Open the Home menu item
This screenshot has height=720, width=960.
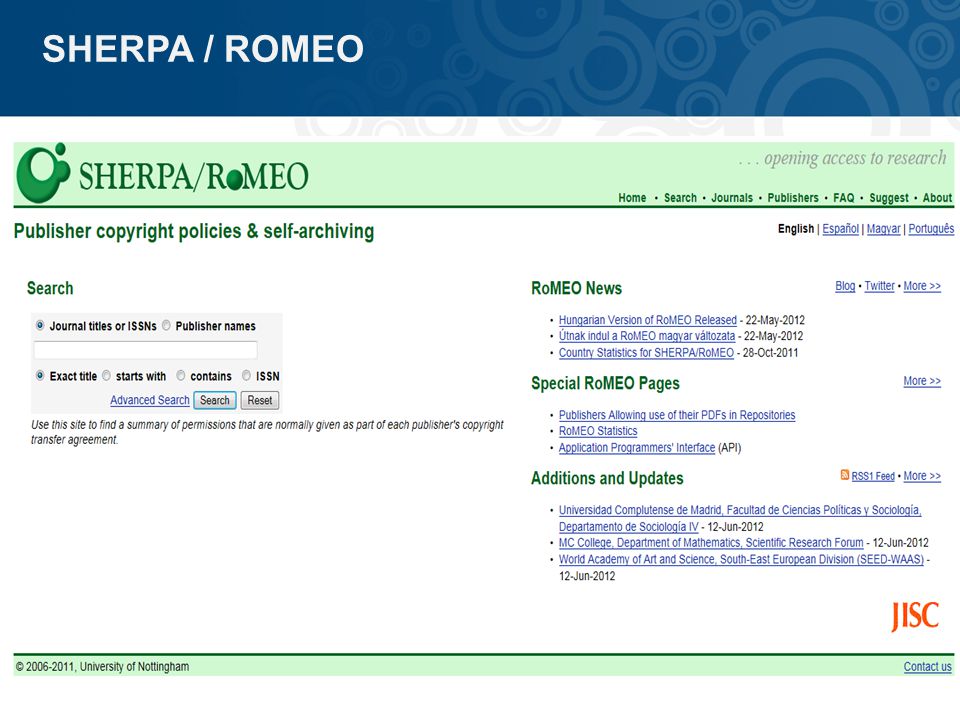tap(632, 198)
